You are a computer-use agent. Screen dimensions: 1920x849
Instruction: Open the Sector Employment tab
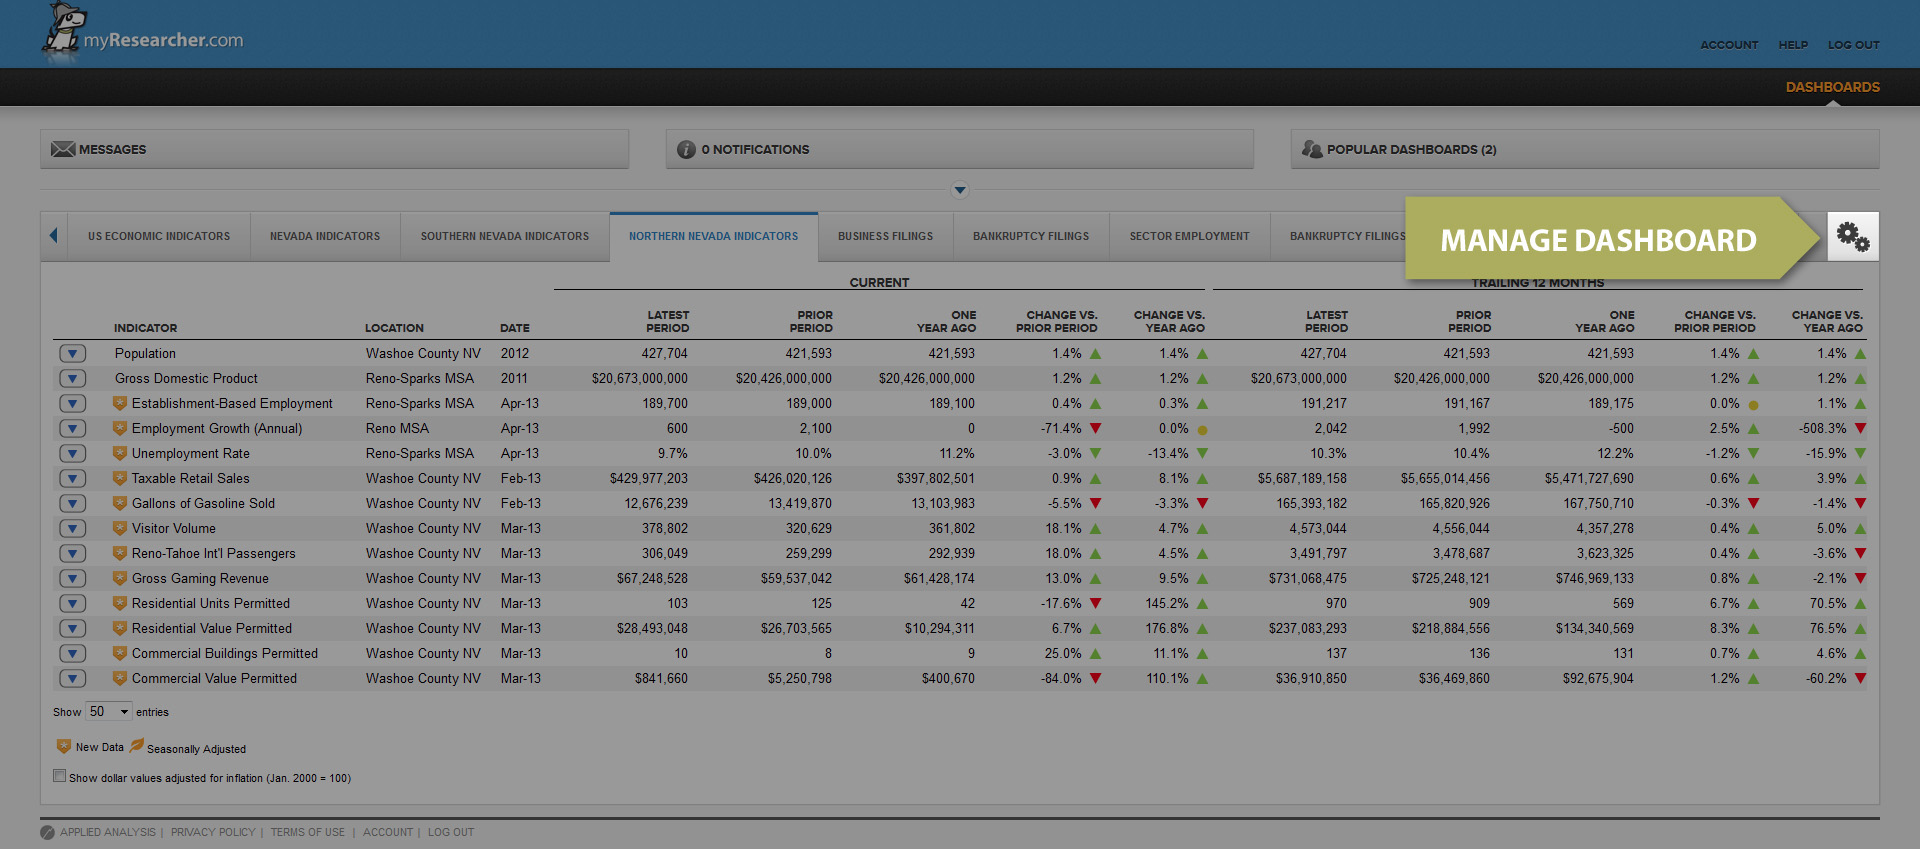1189,237
